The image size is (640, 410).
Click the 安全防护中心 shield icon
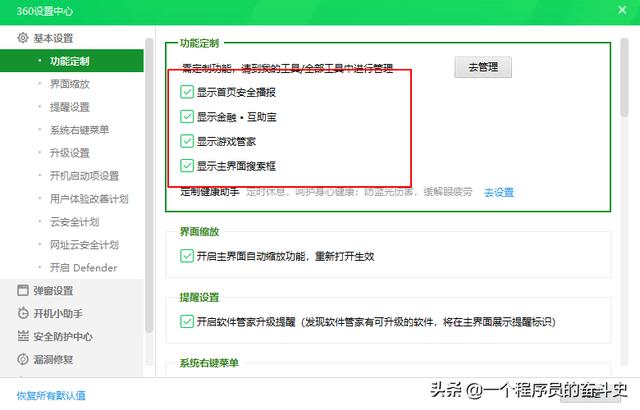click(x=23, y=337)
